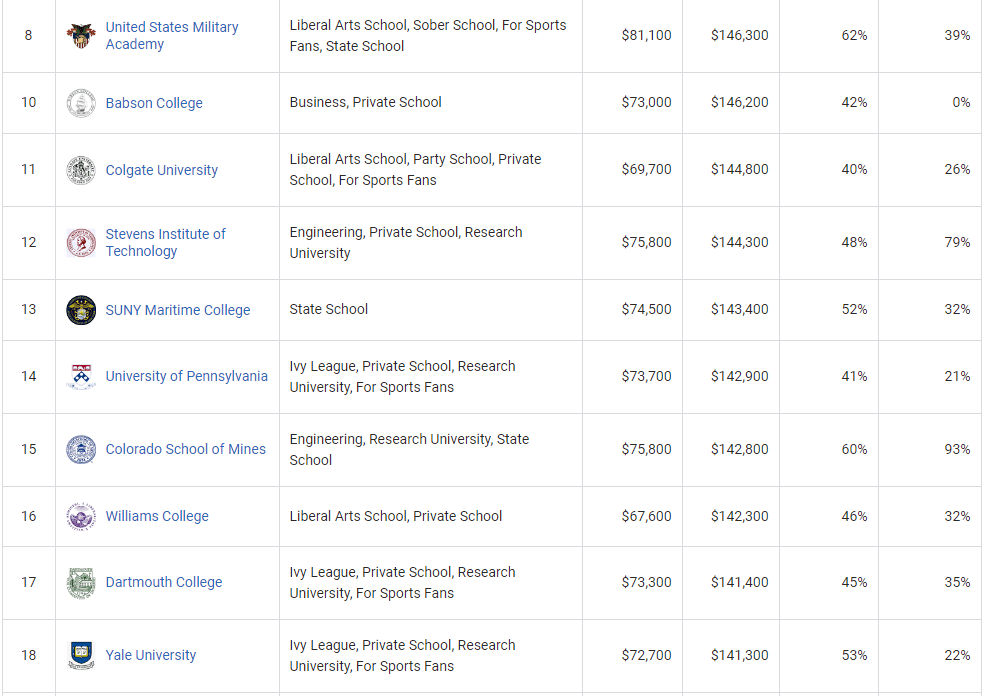Navigate to the Yale University link
The width and height of the screenshot is (984, 696).
coord(151,656)
